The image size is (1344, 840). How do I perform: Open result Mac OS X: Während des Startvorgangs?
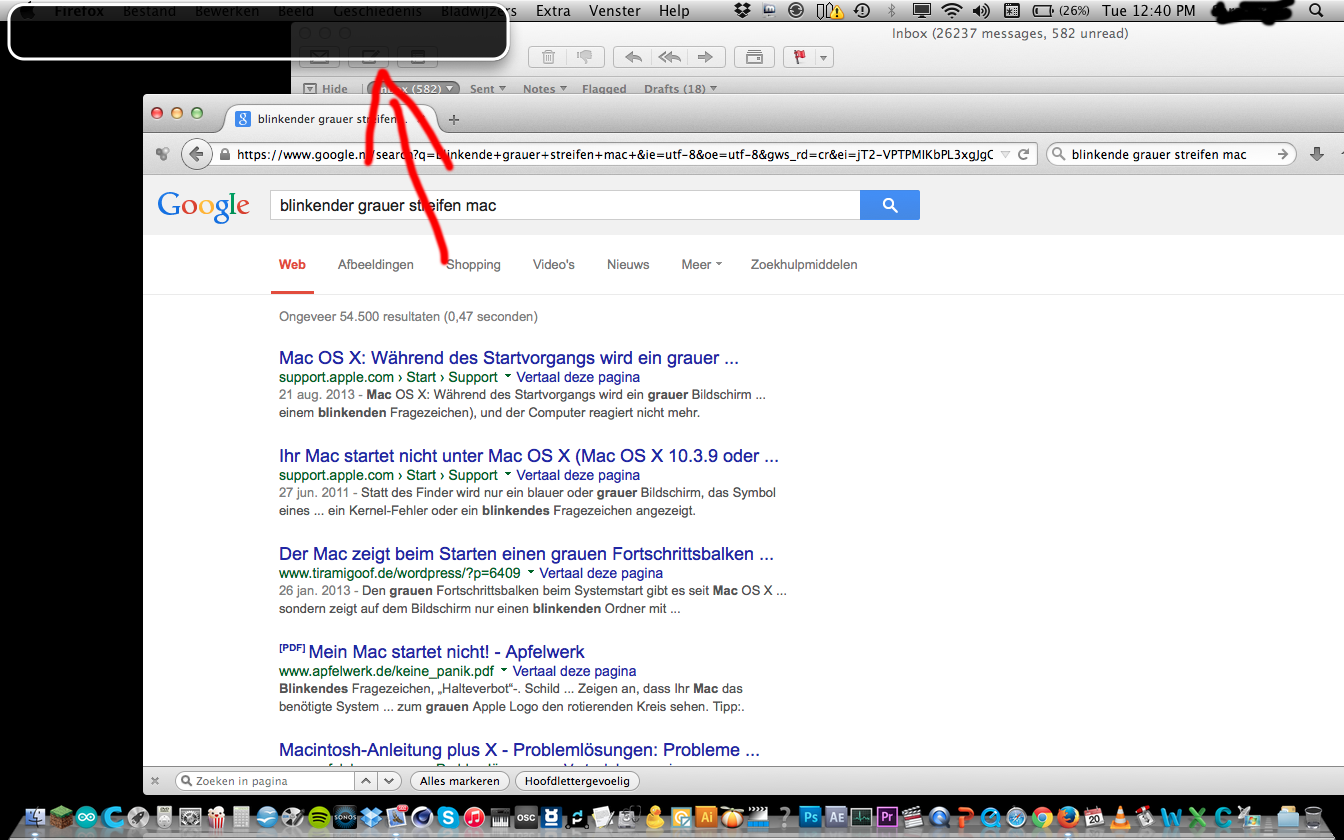(509, 358)
